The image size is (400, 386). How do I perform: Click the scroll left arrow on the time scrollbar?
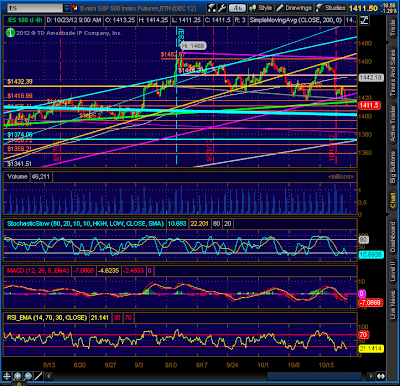coord(49,376)
